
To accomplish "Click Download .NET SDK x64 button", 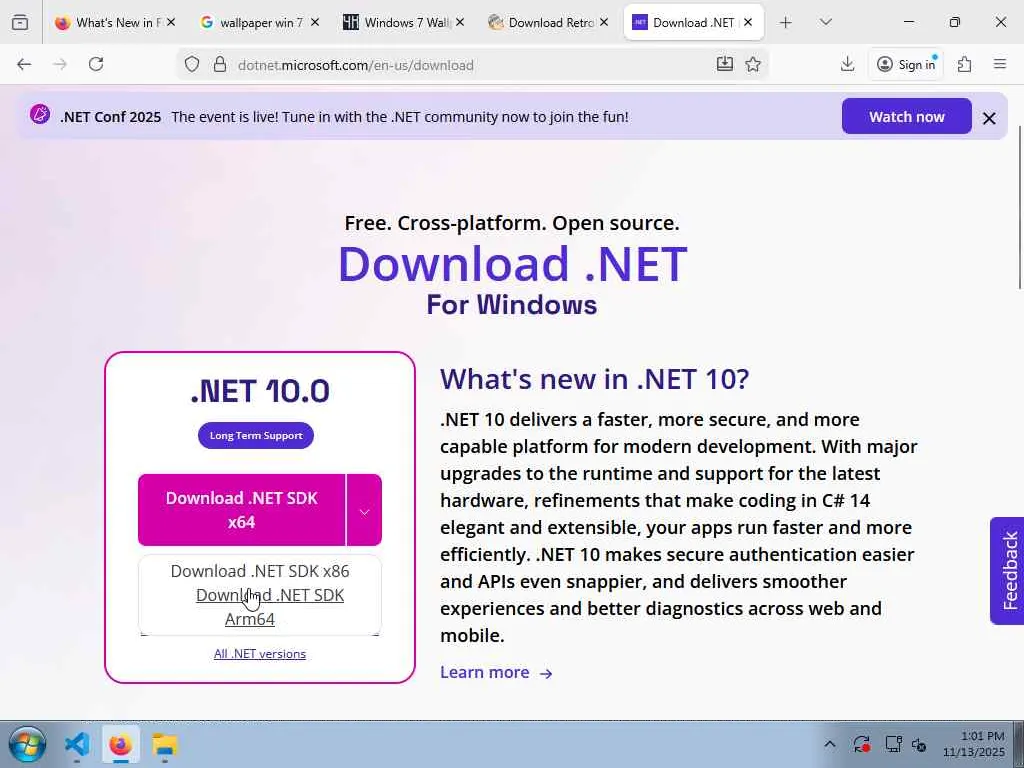I will pyautogui.click(x=241, y=509).
